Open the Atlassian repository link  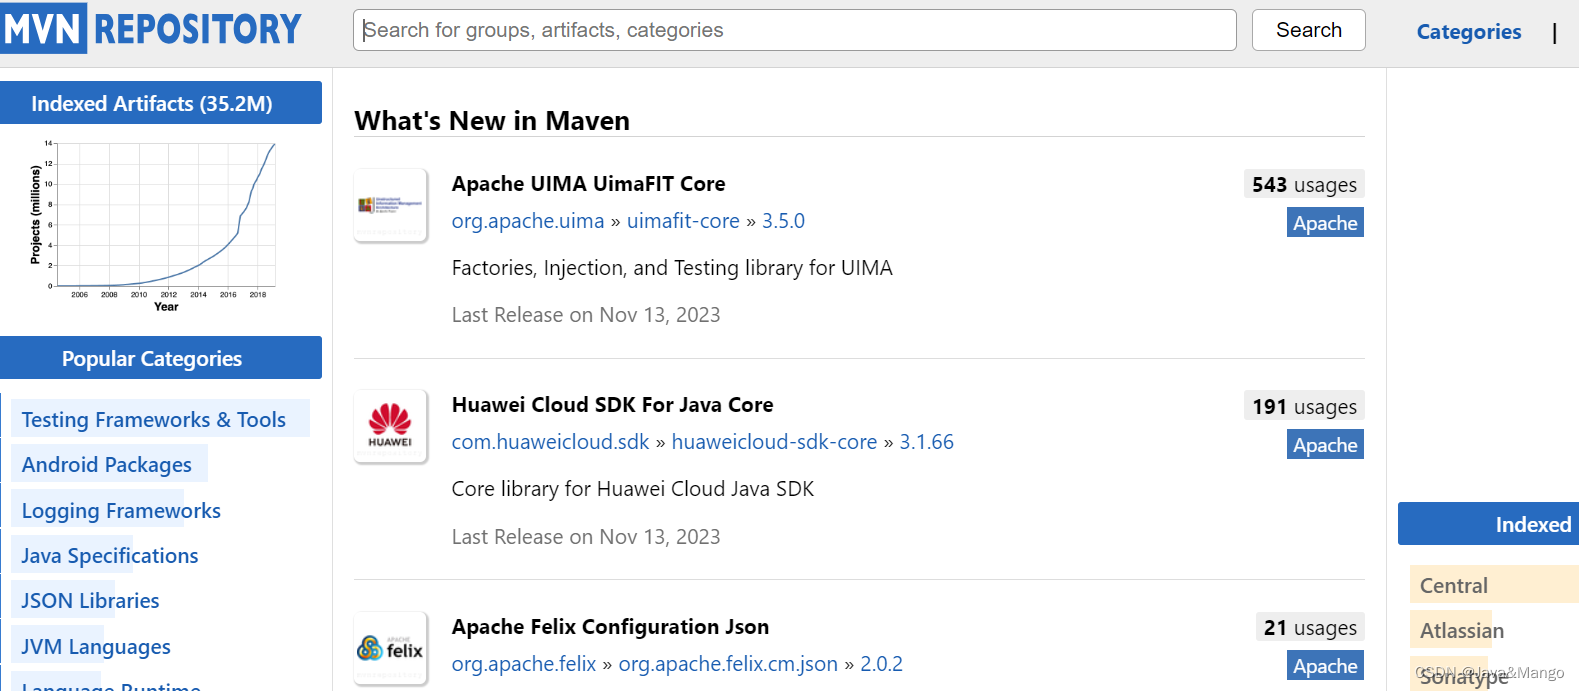click(x=1462, y=631)
